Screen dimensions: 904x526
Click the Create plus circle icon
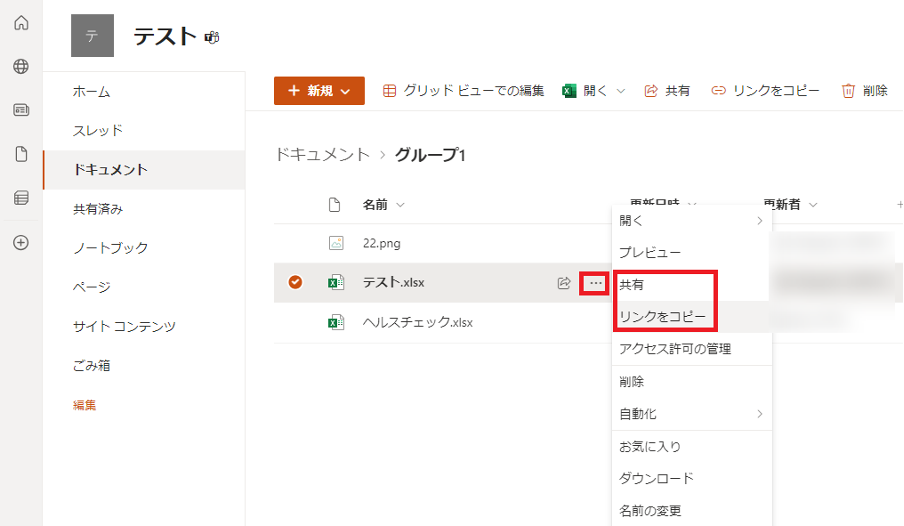point(21,242)
